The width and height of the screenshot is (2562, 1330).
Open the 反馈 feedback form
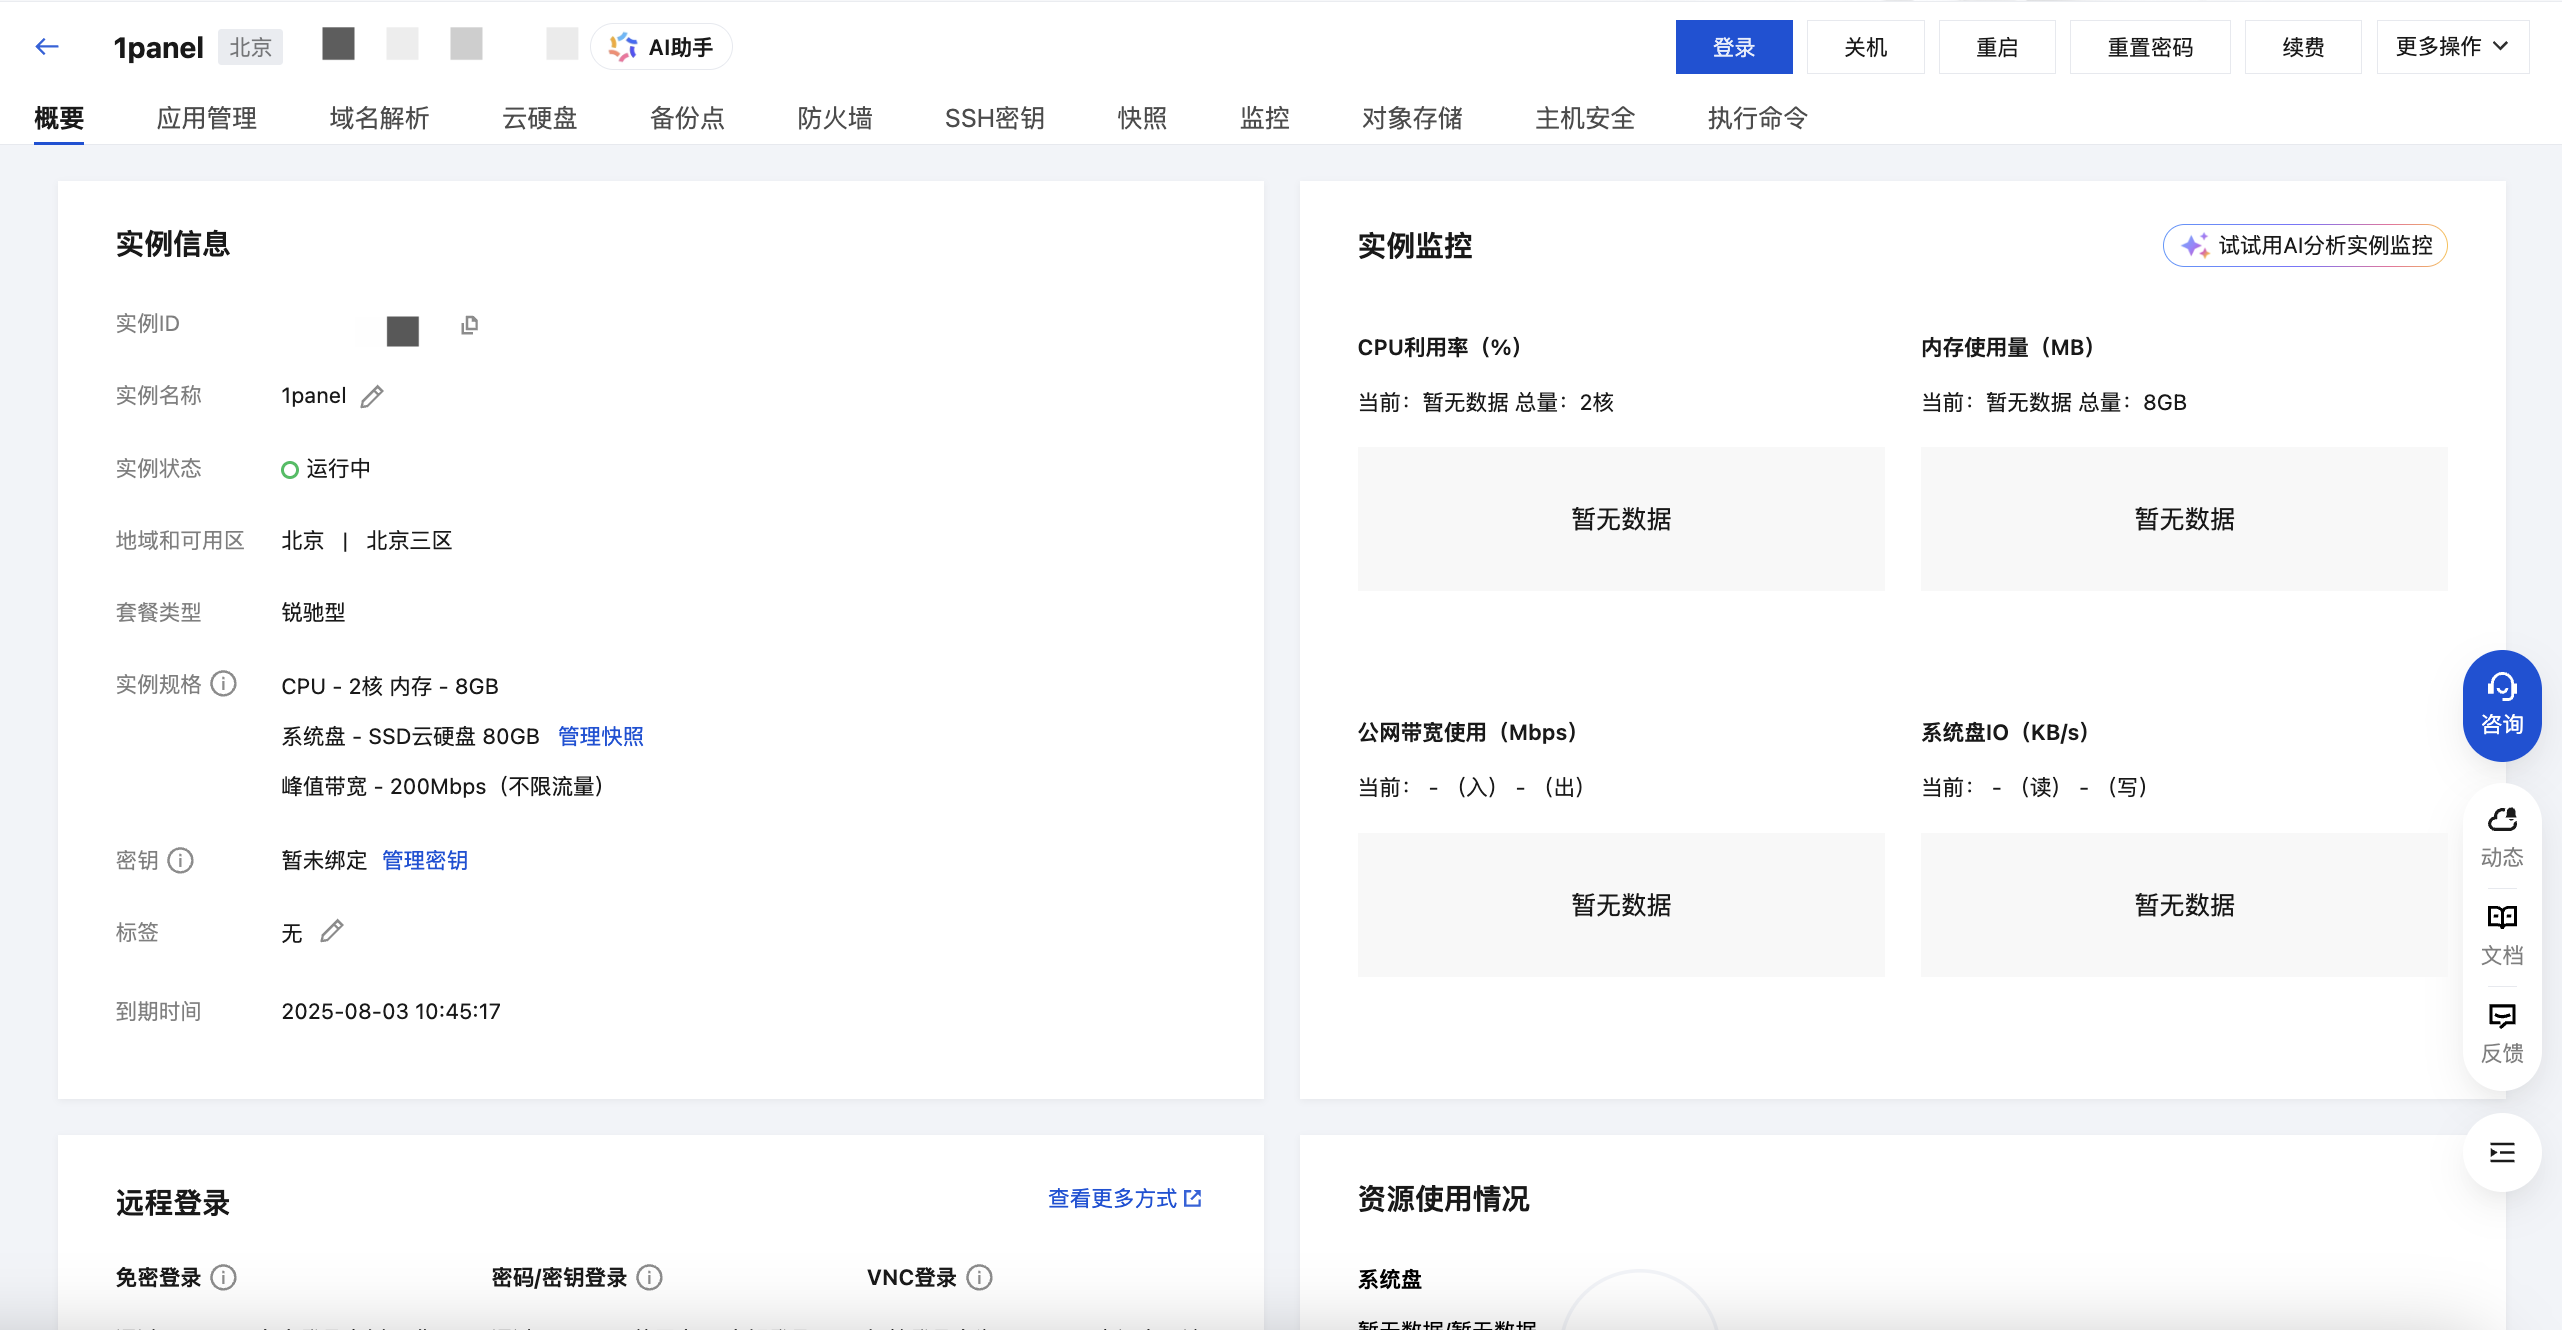pos(2502,1034)
